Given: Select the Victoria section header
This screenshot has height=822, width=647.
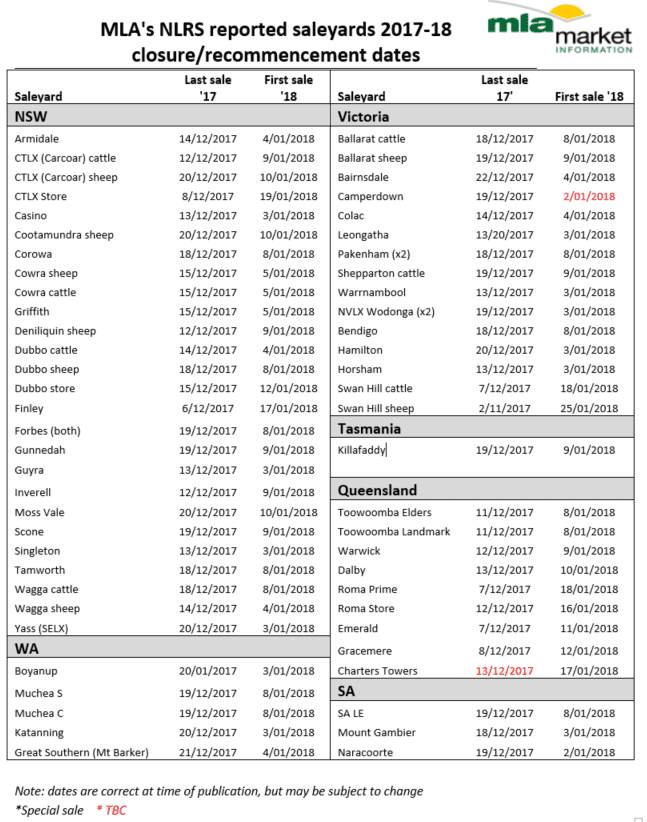Looking at the screenshot, I should [482, 116].
